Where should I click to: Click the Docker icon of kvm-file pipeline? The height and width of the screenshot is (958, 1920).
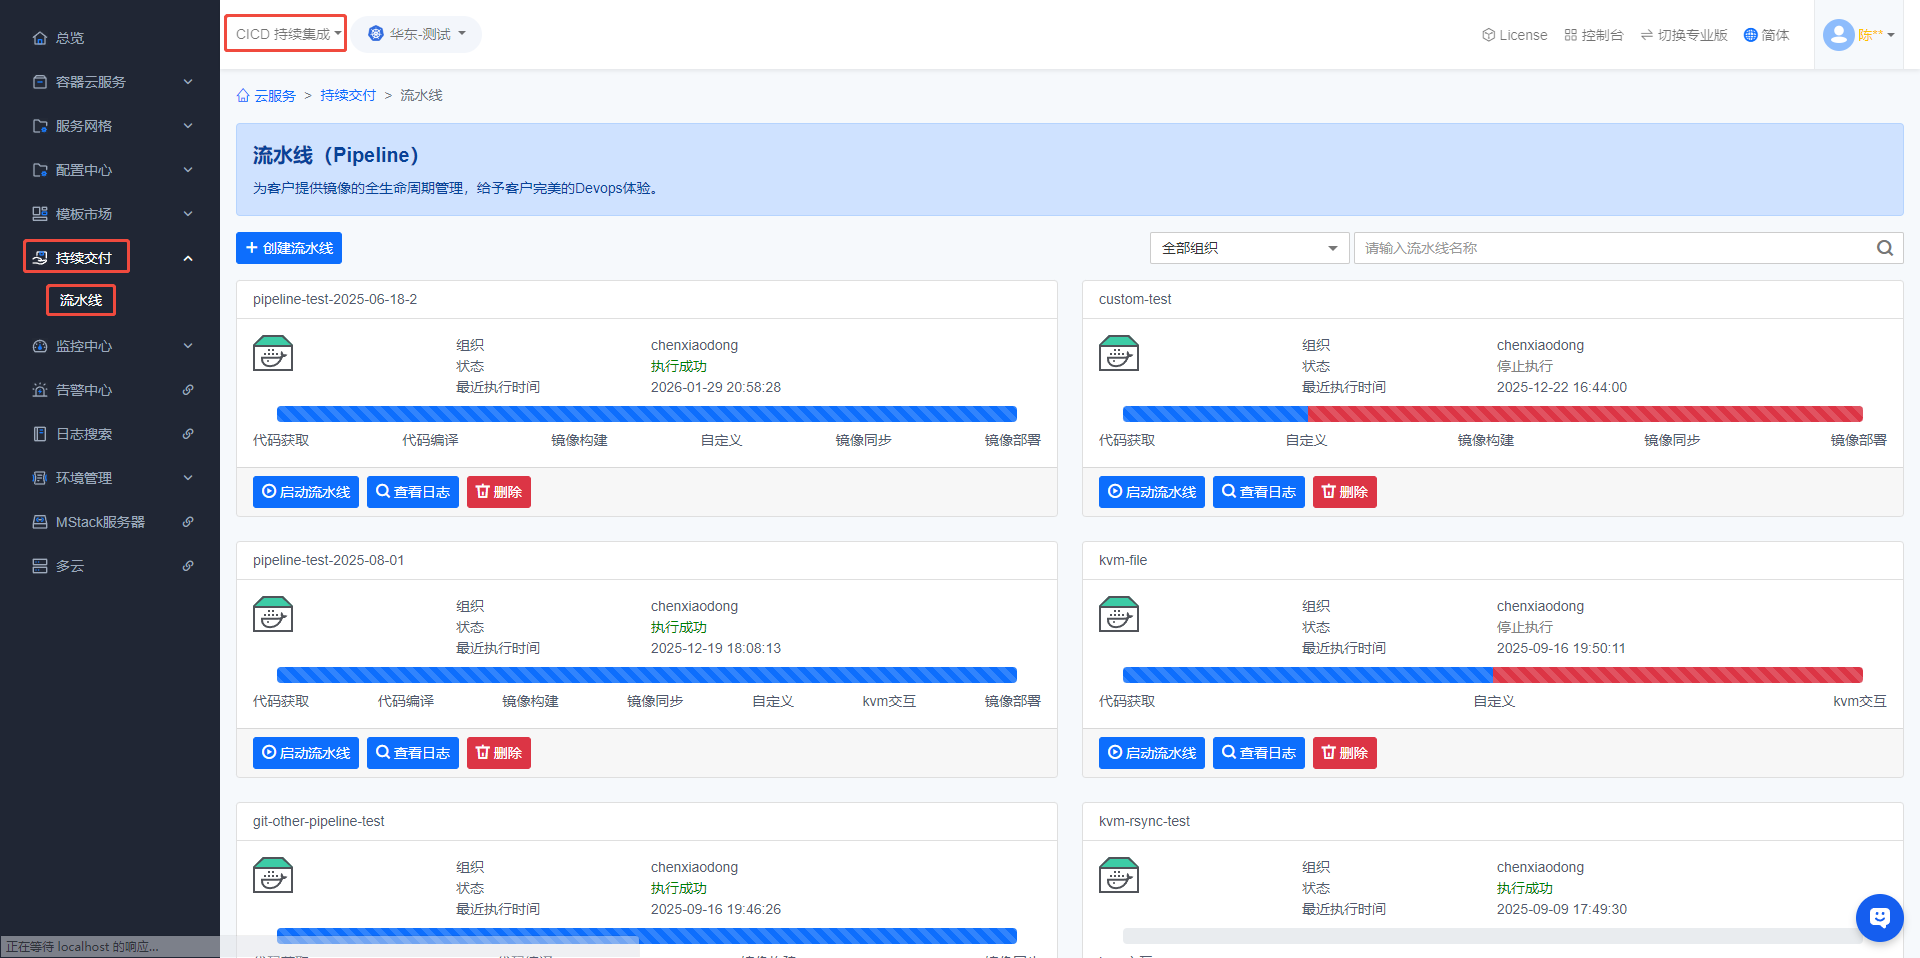click(1118, 615)
